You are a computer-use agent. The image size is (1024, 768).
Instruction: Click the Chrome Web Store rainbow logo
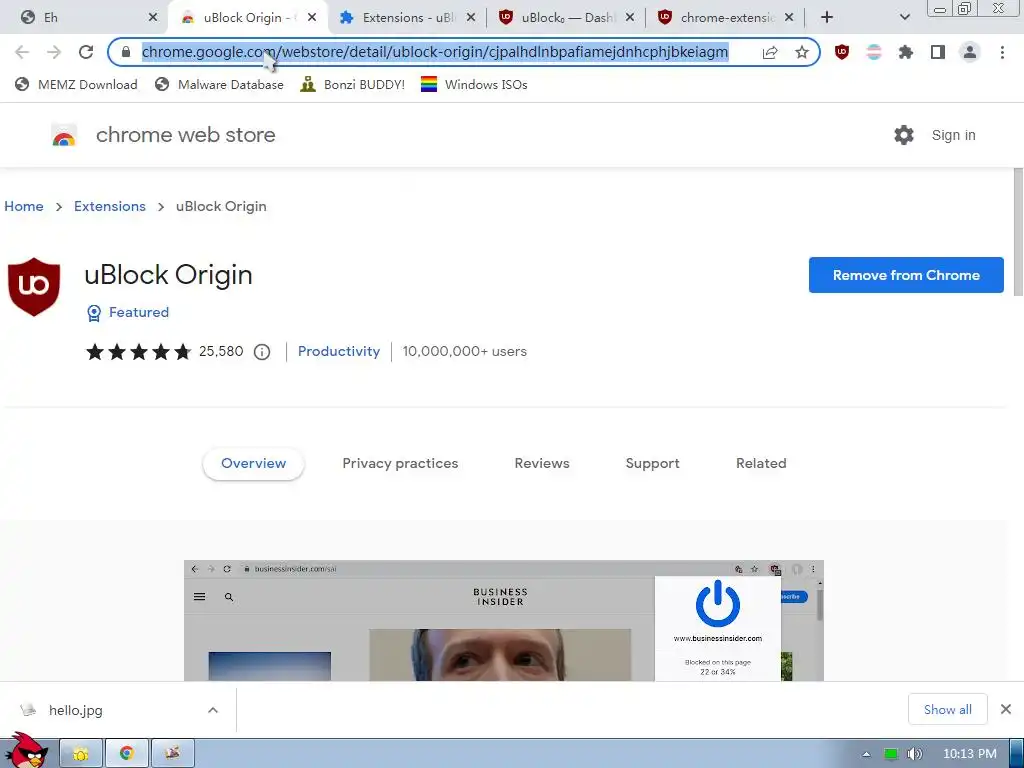coord(64,135)
